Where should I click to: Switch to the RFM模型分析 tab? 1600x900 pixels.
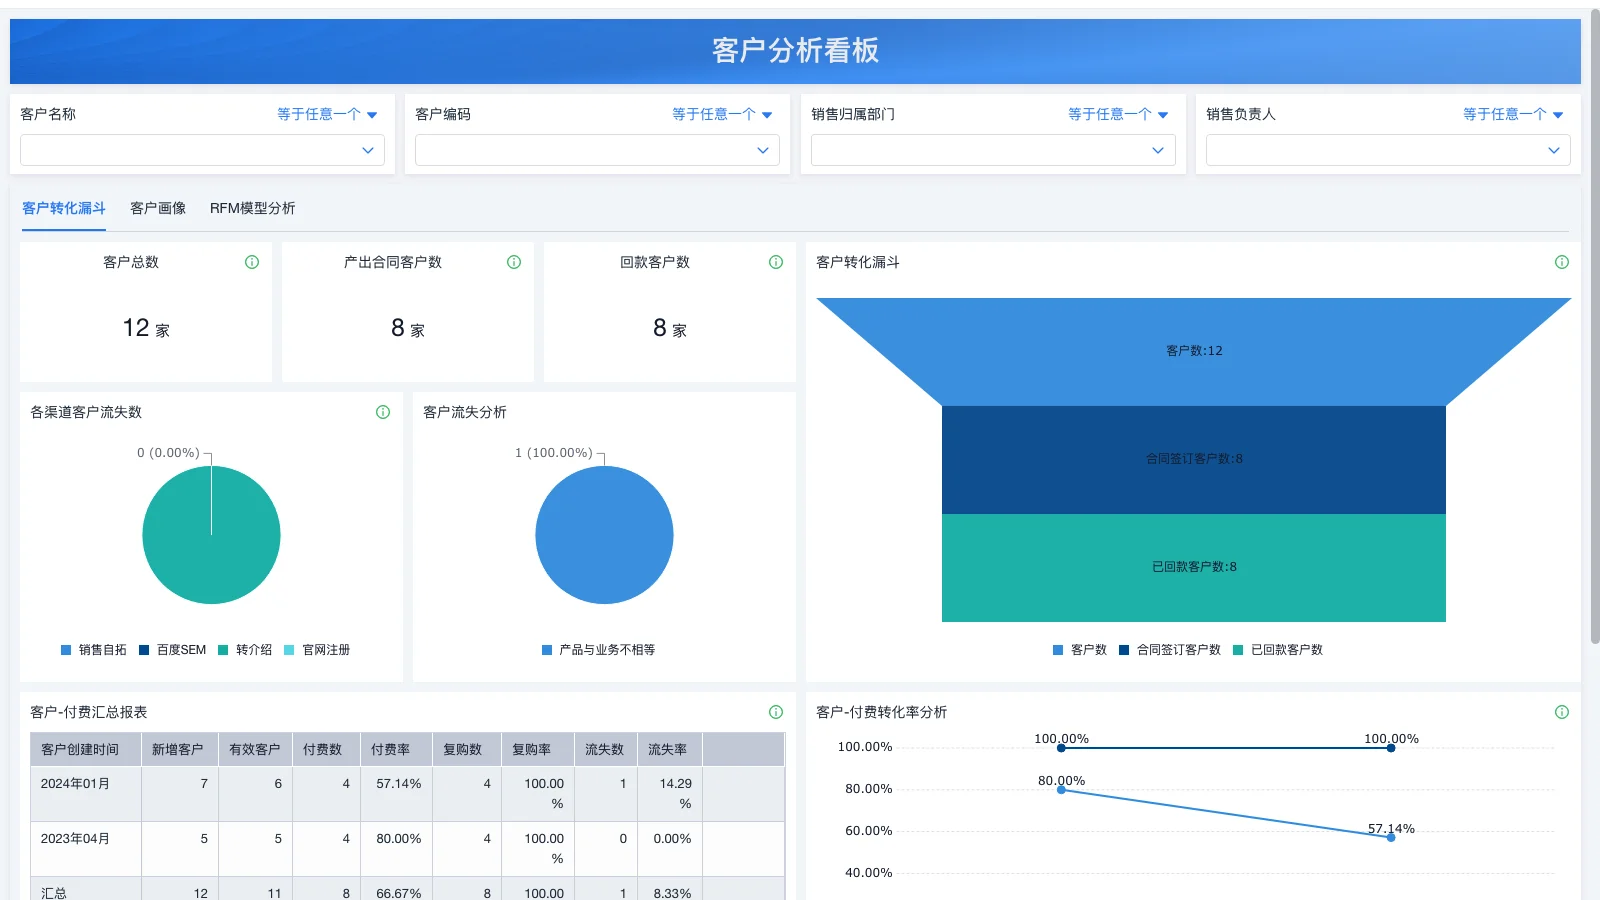click(x=254, y=208)
